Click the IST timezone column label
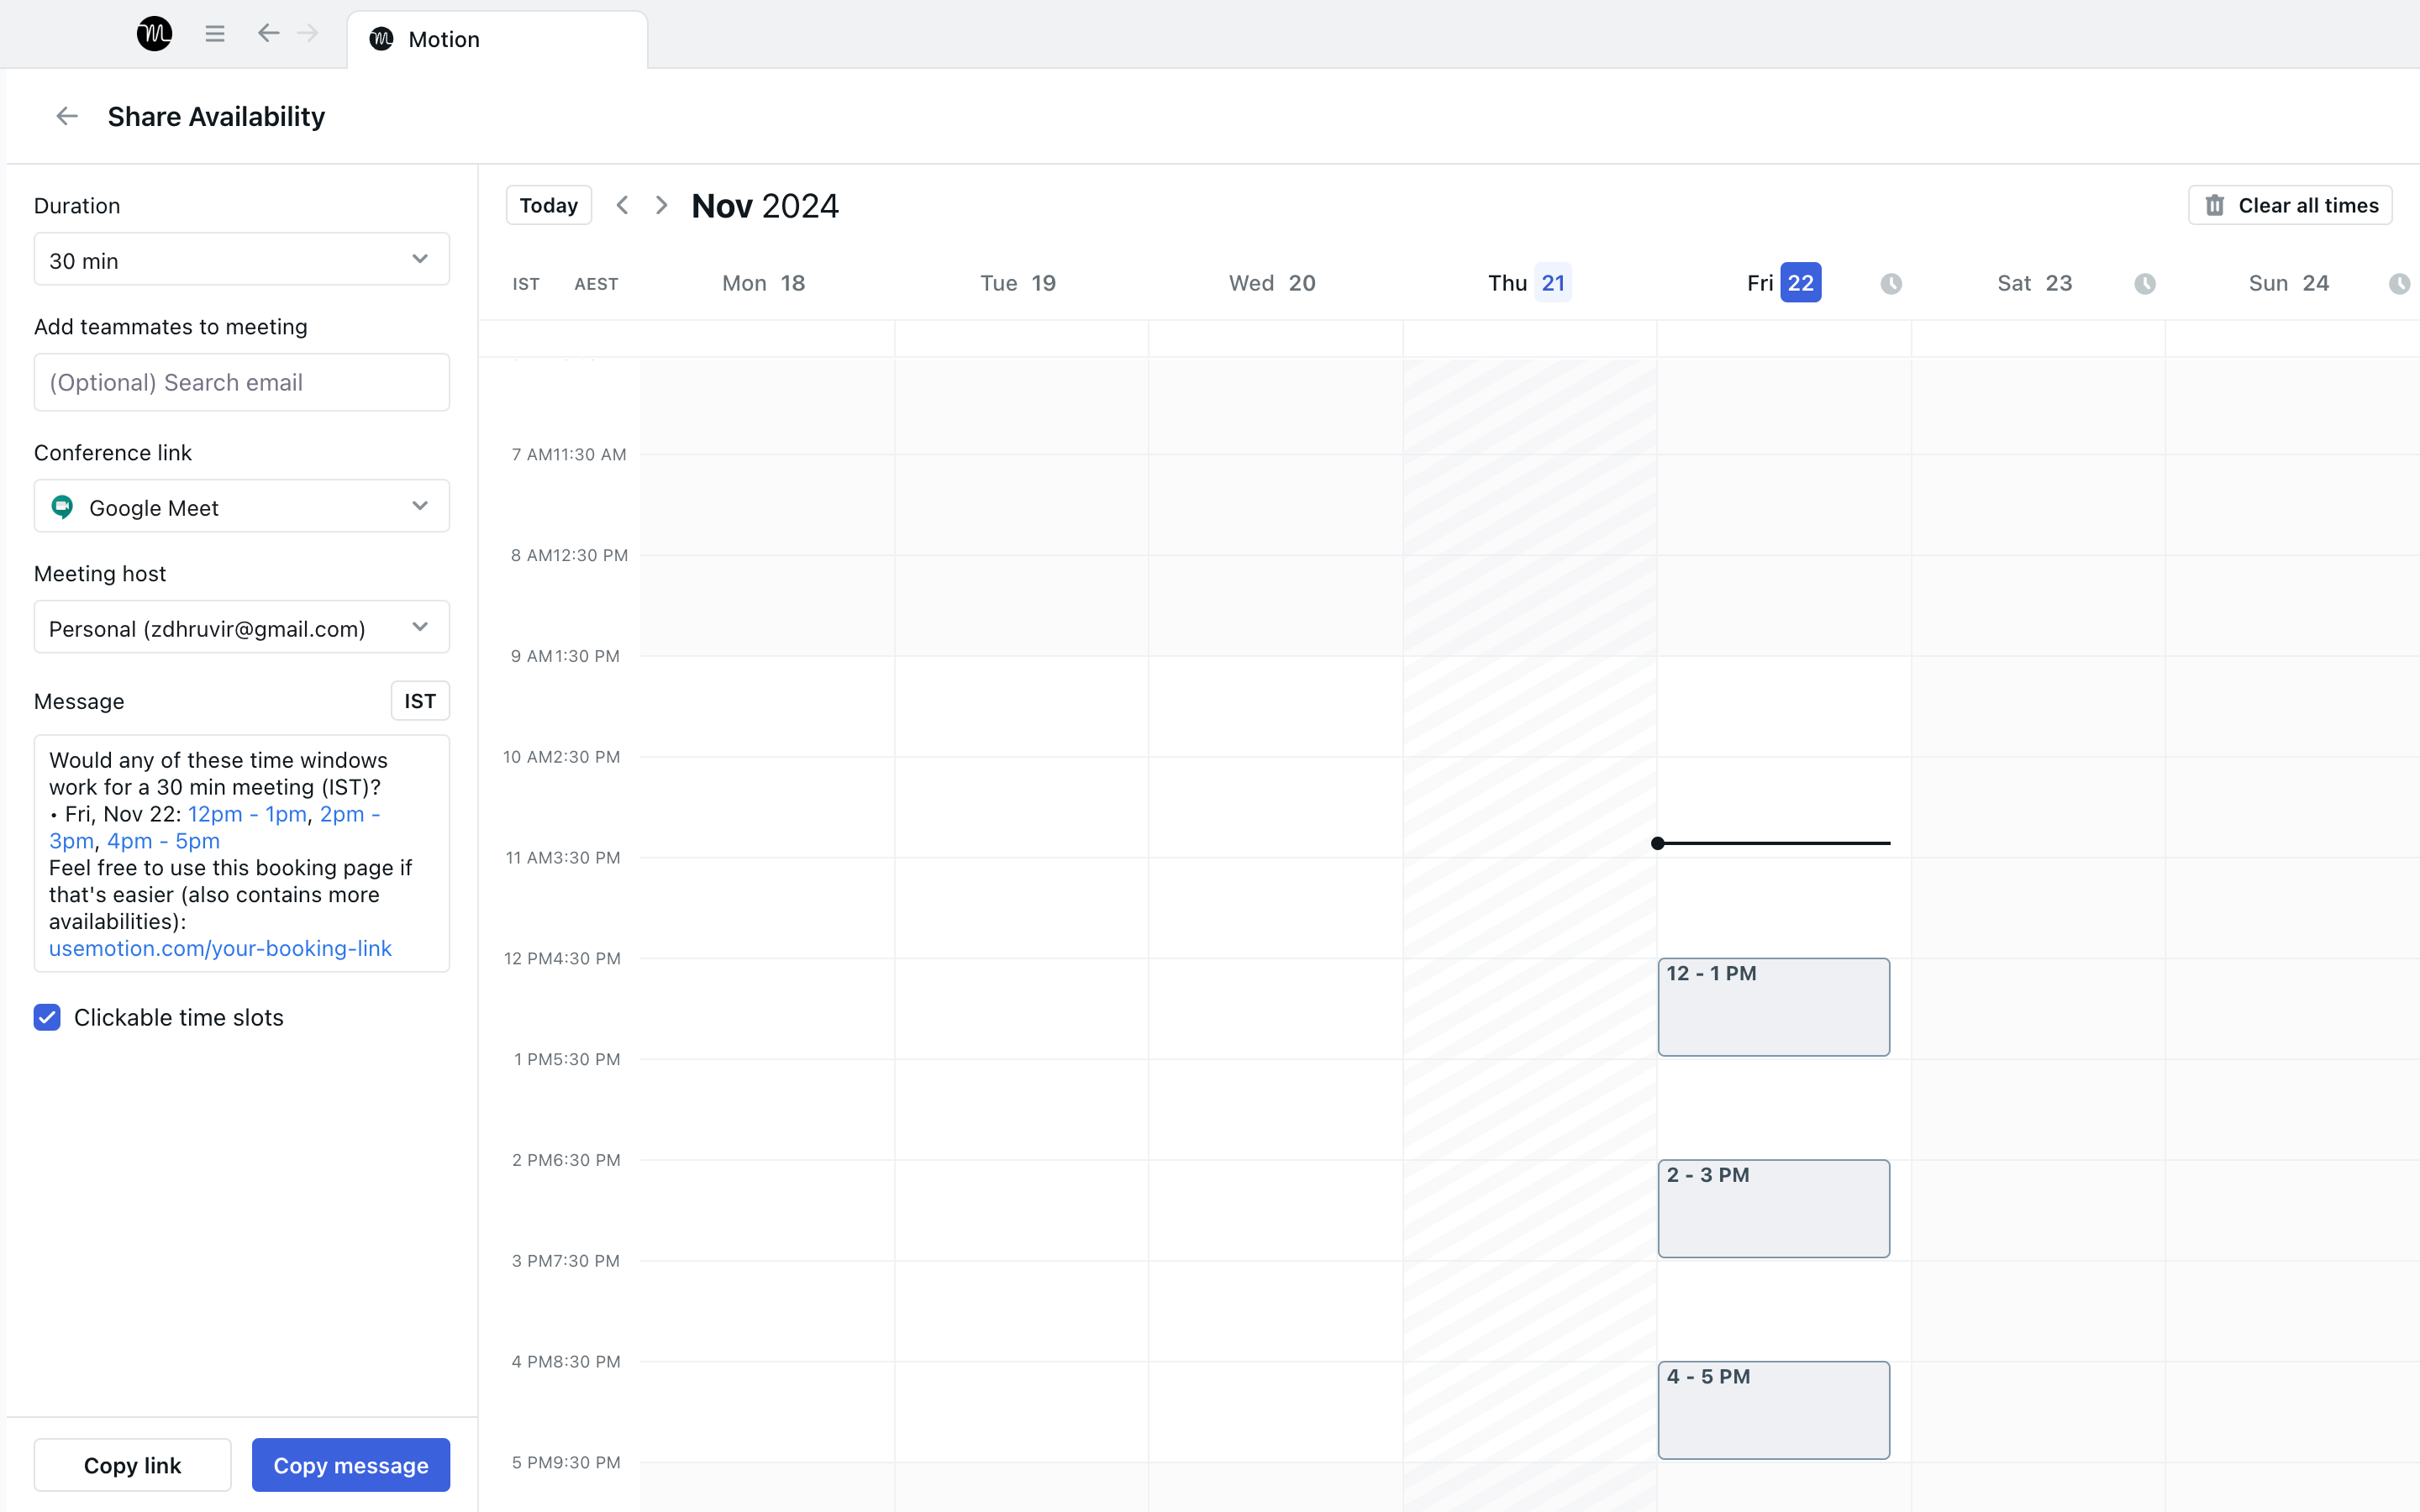 pyautogui.click(x=526, y=284)
